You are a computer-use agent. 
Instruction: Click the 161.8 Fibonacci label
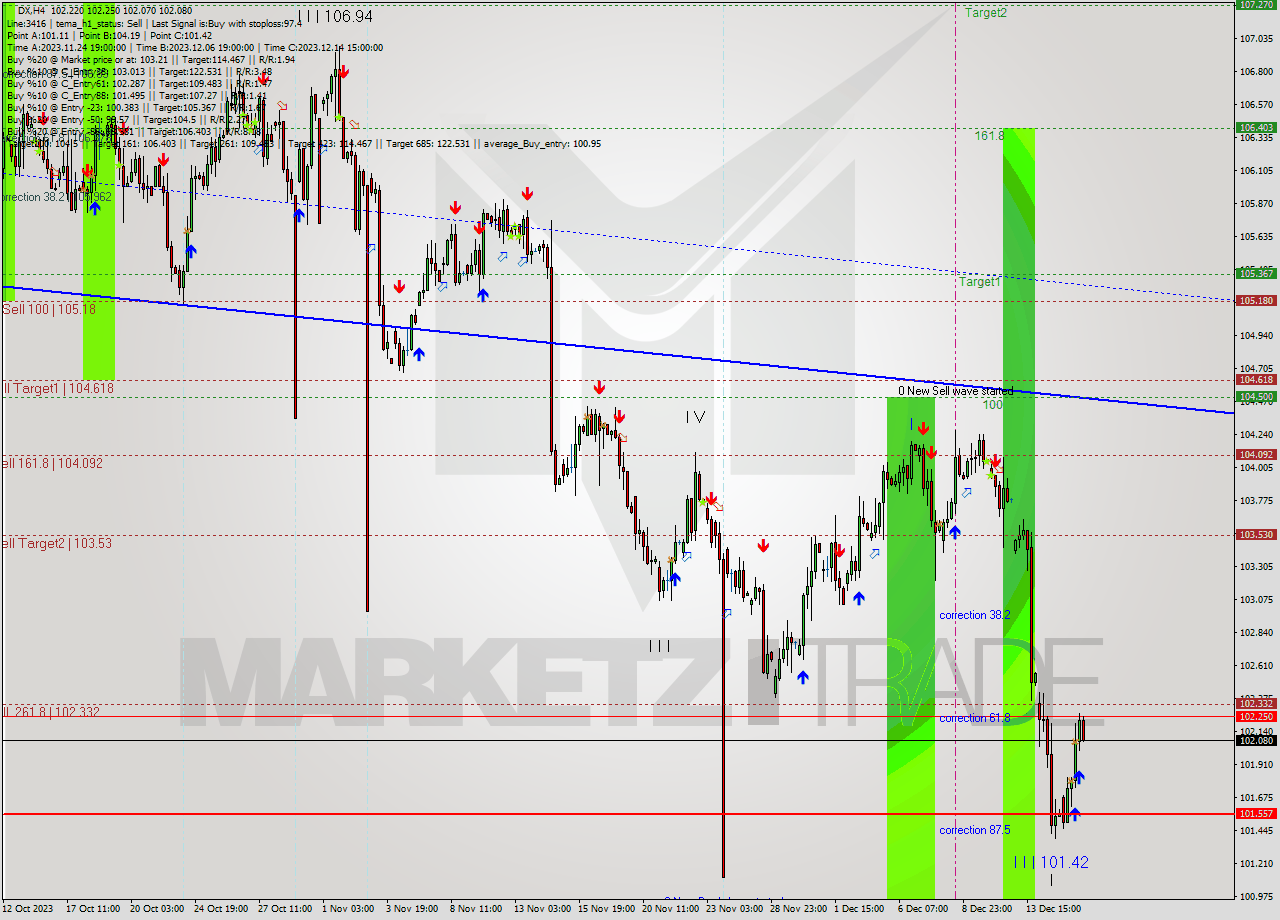(x=989, y=134)
